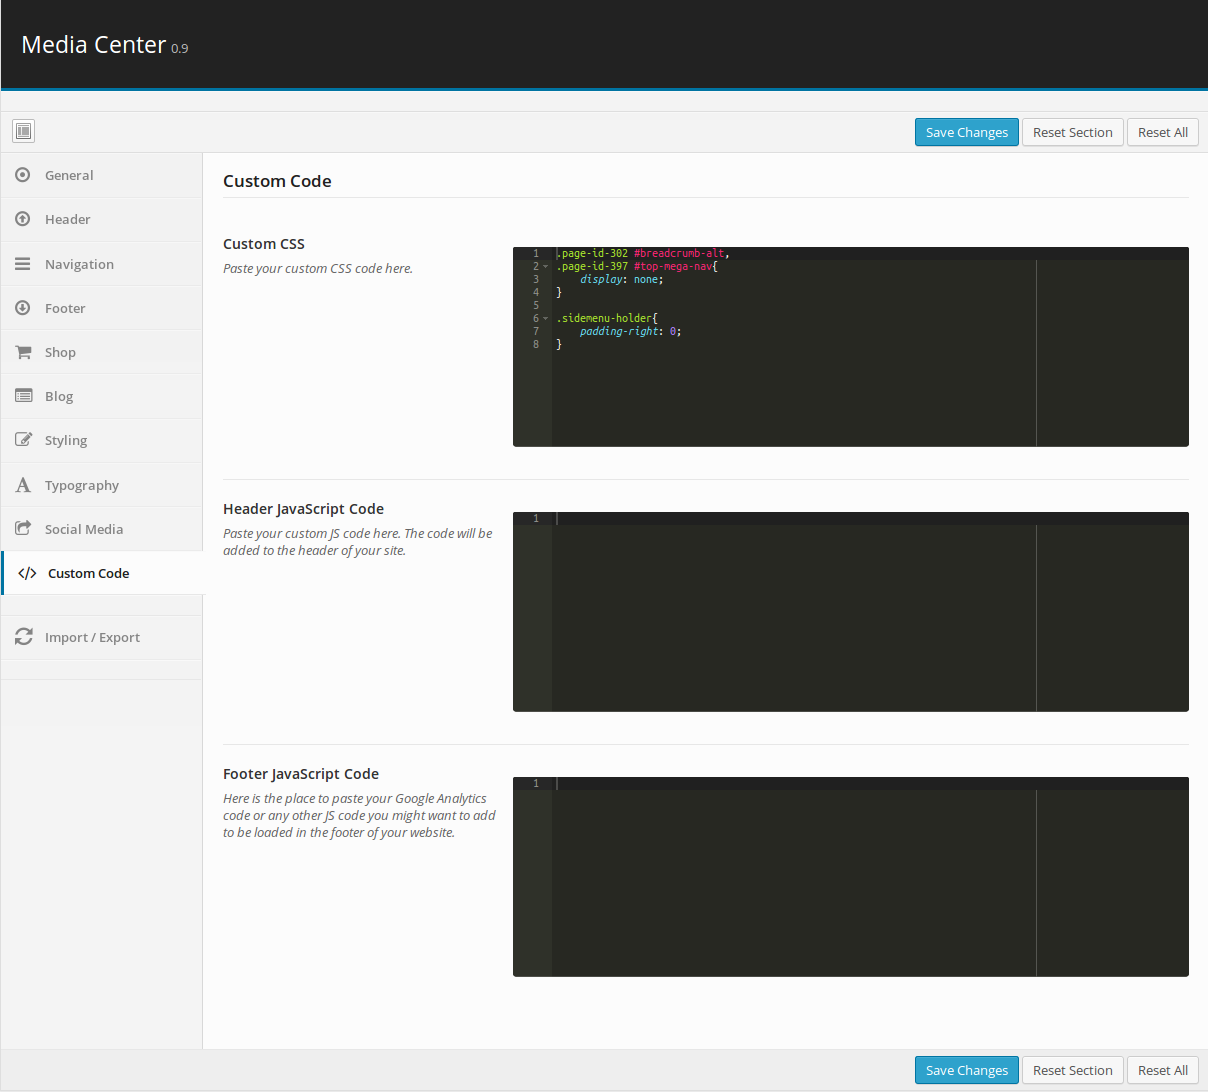Click the Import / Export refresh icon
1208x1092 pixels.
[x=23, y=637]
